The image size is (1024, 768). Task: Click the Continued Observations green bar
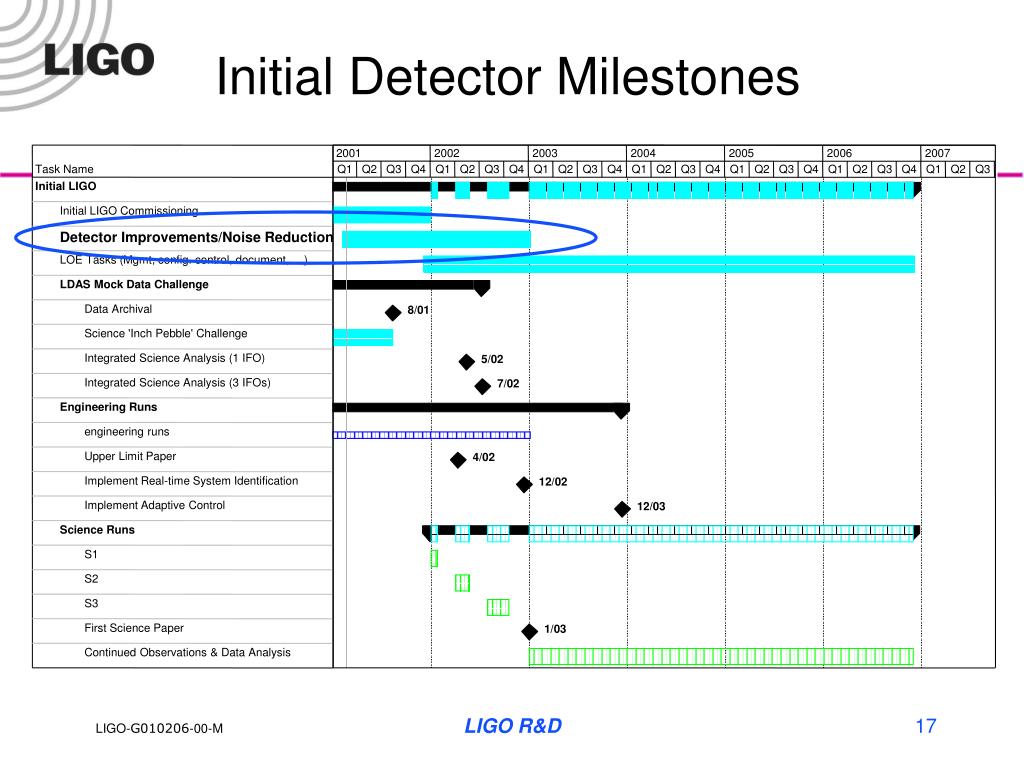[721, 656]
